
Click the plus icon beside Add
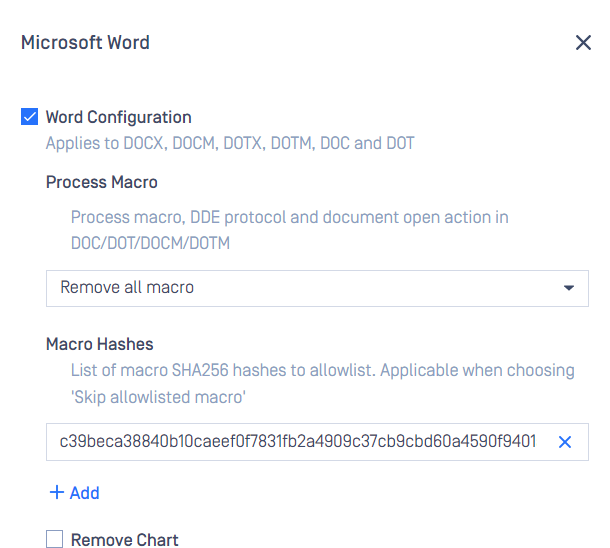coord(57,492)
